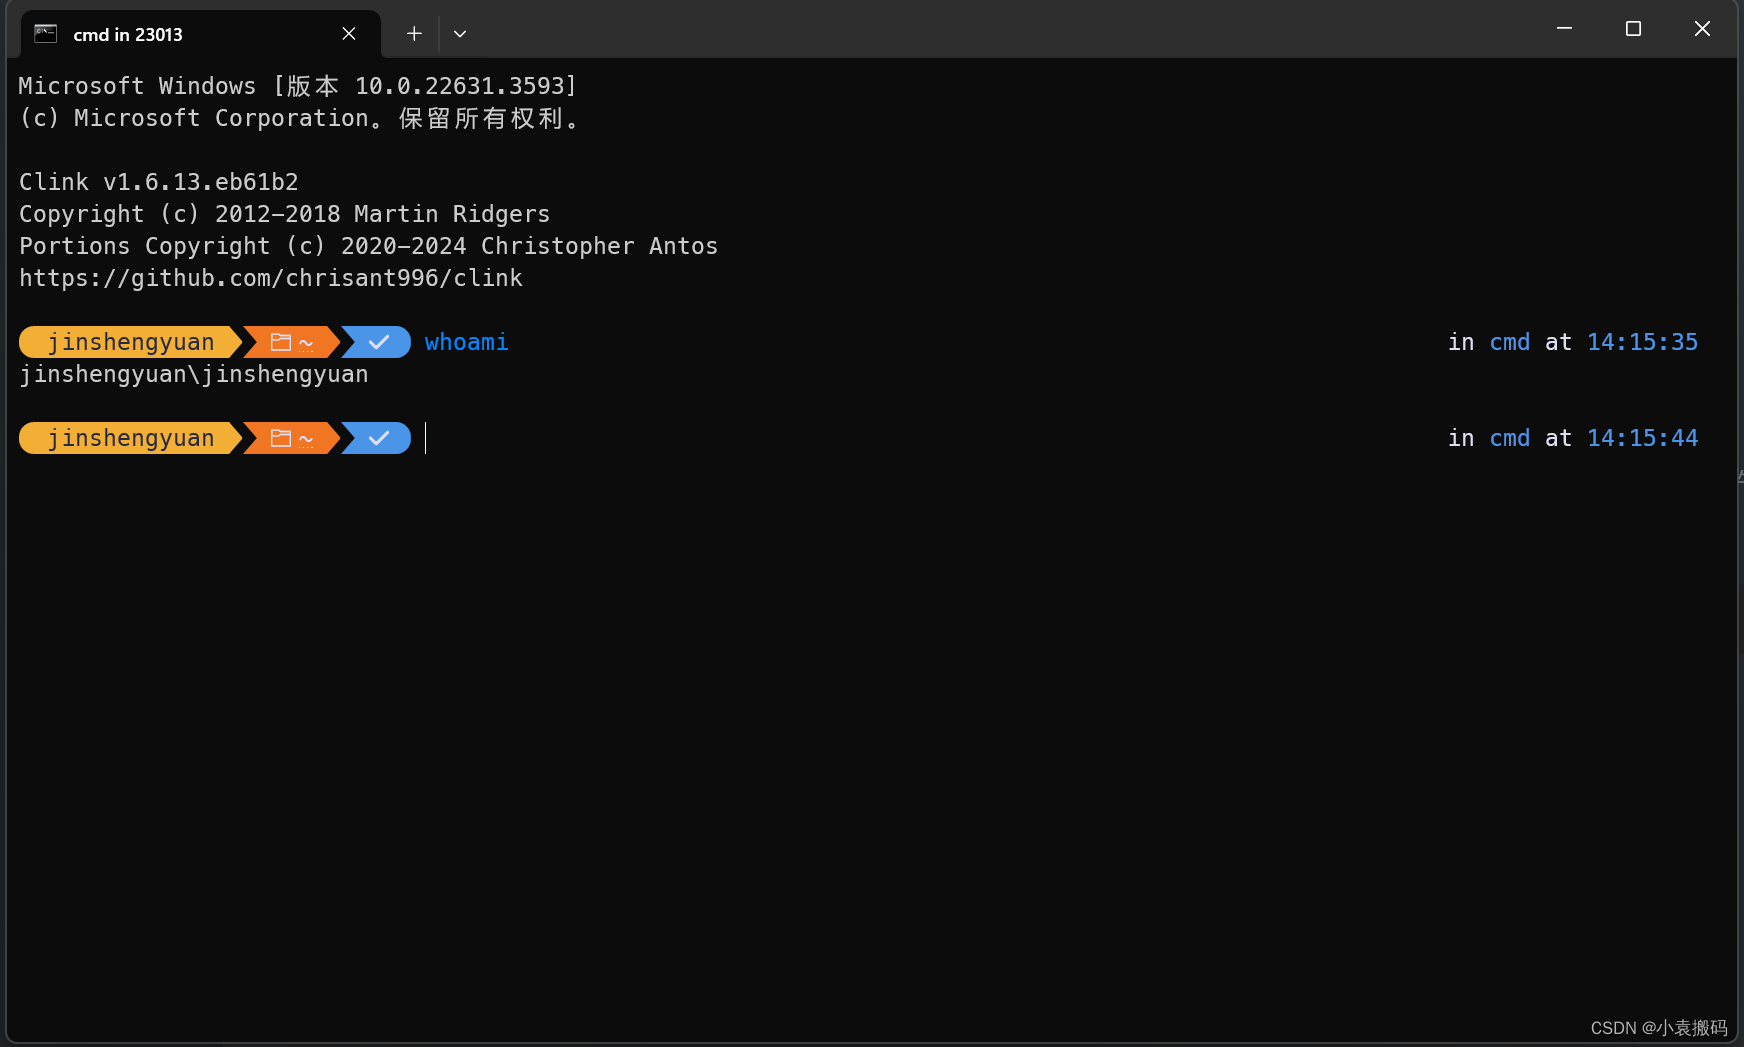1744x1047 pixels.
Task: Close the 'cmd in 23013' tab
Action: click(349, 34)
